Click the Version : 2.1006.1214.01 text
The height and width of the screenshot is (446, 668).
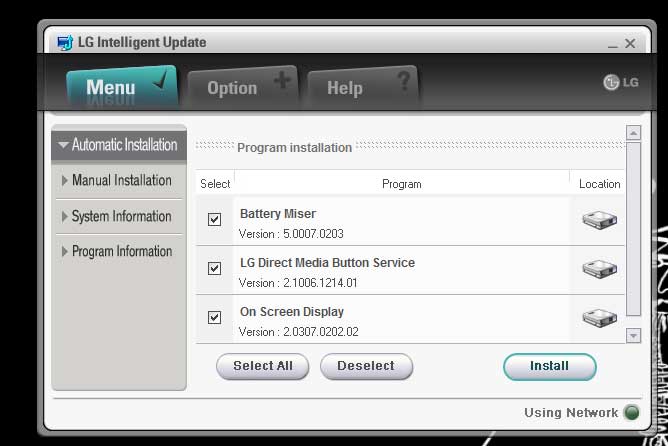click(x=298, y=283)
